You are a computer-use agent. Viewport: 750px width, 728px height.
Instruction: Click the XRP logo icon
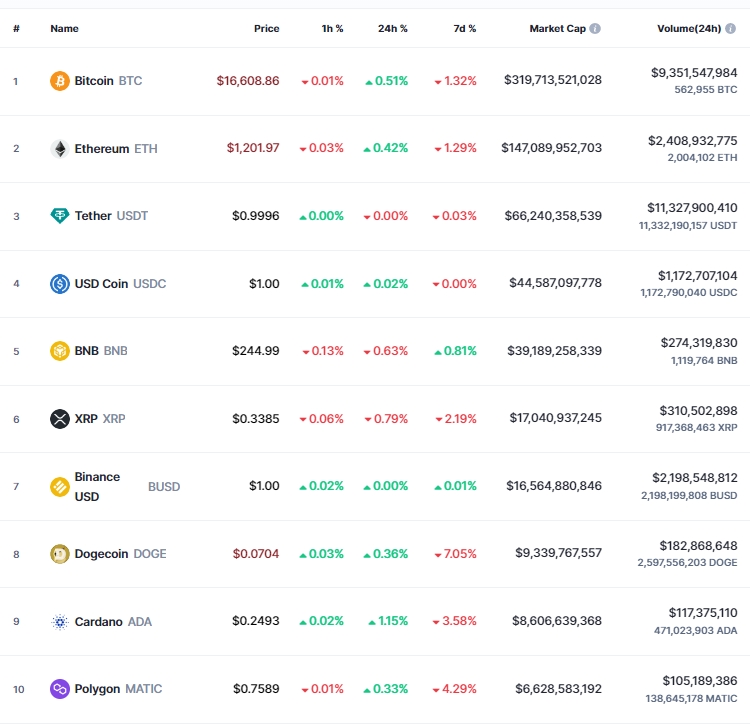[x=60, y=419]
